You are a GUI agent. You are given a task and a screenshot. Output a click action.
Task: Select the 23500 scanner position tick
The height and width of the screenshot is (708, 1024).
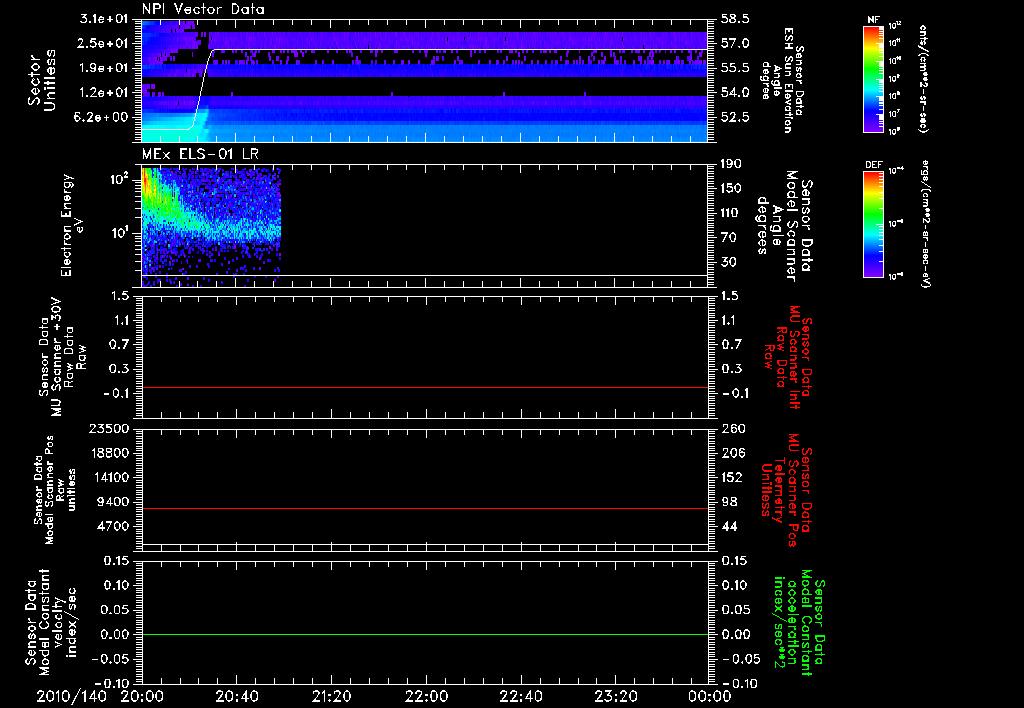(x=108, y=428)
